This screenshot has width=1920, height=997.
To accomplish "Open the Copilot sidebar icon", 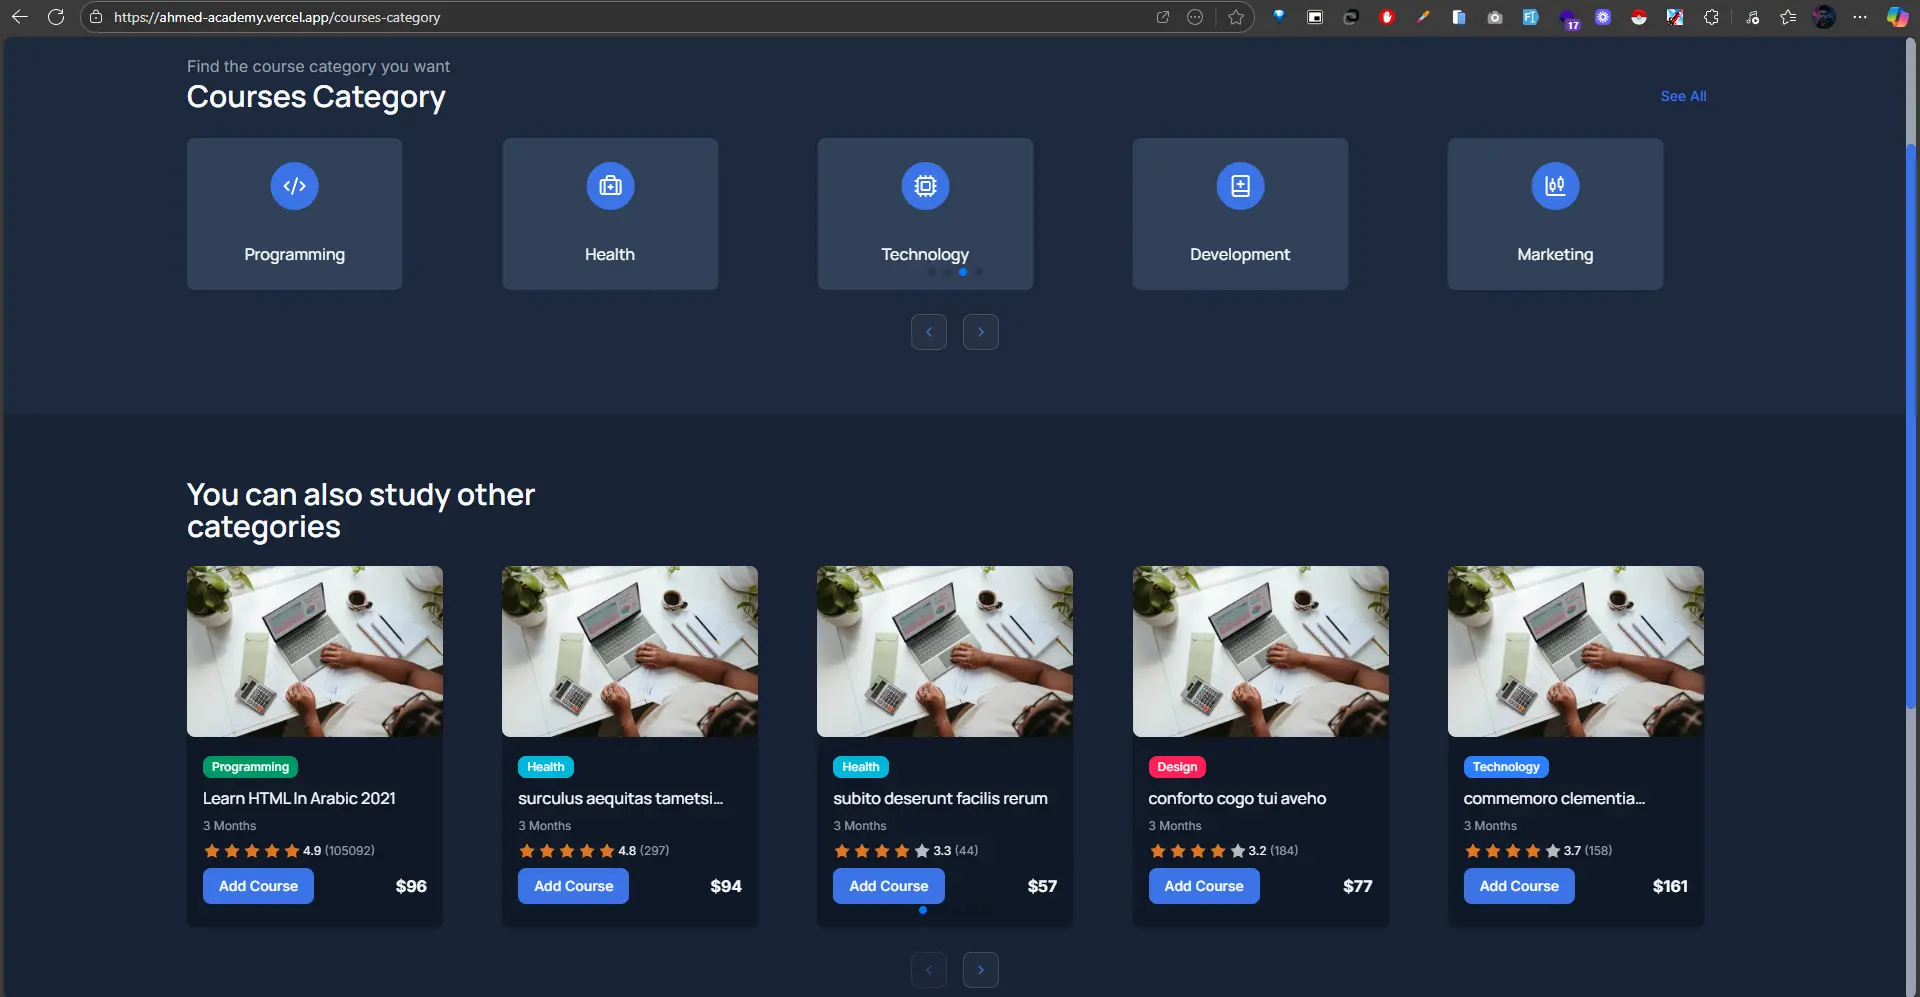I will tap(1897, 17).
